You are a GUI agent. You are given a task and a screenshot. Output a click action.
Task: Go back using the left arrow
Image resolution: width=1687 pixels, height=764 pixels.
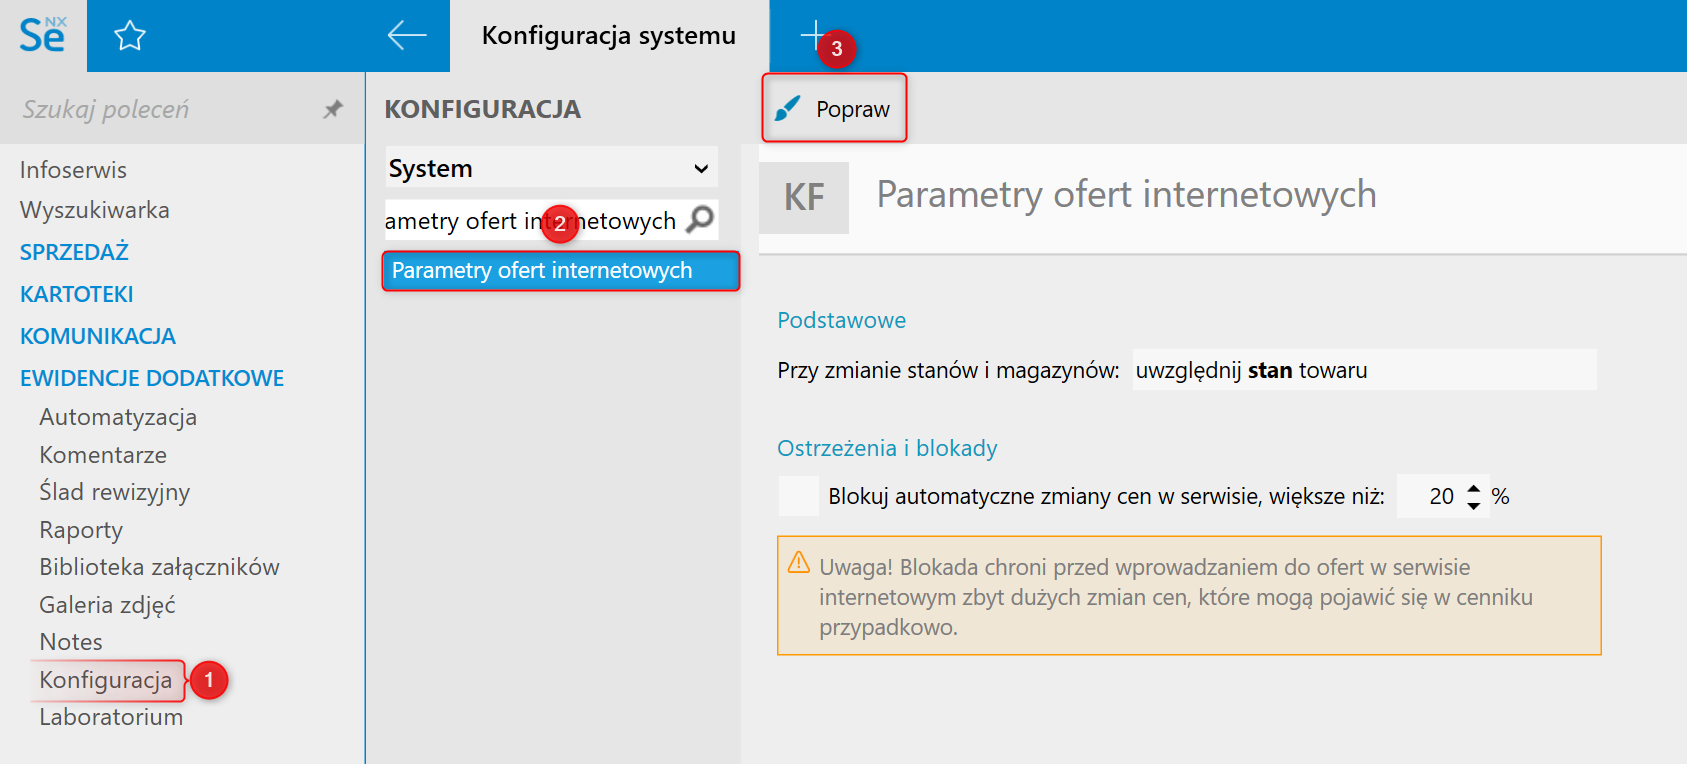407,36
